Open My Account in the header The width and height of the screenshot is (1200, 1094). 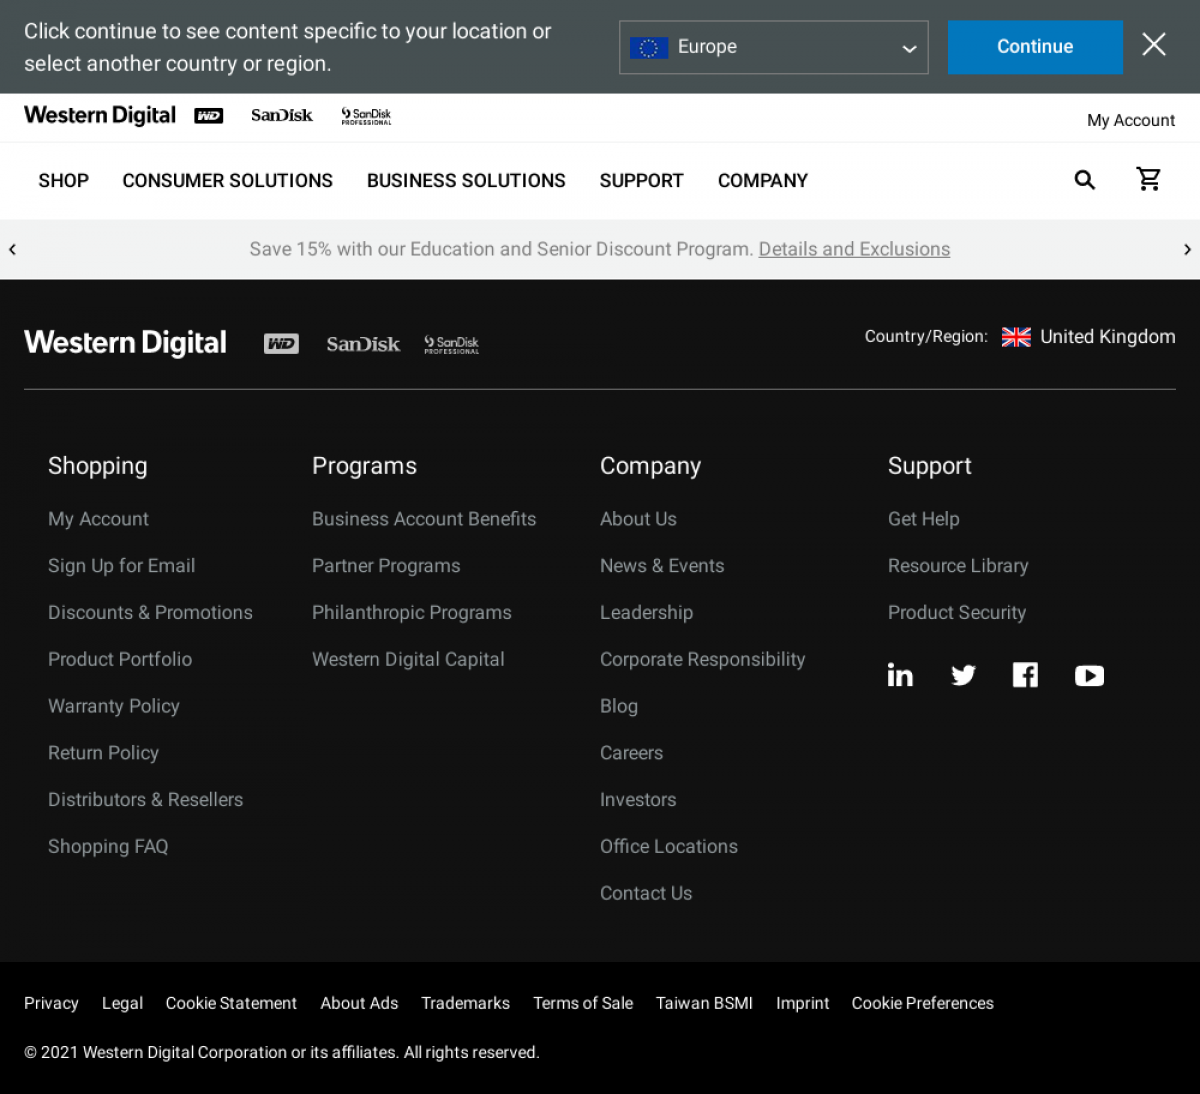(x=1131, y=120)
